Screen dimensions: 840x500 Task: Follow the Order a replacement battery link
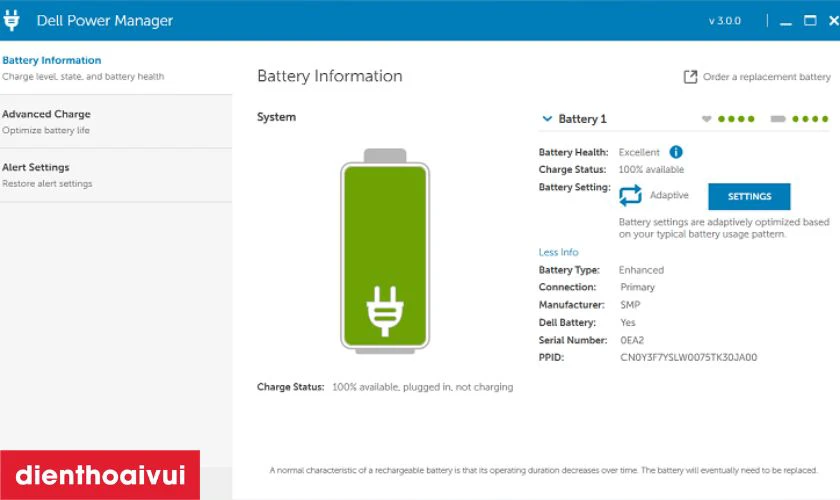[x=767, y=77]
